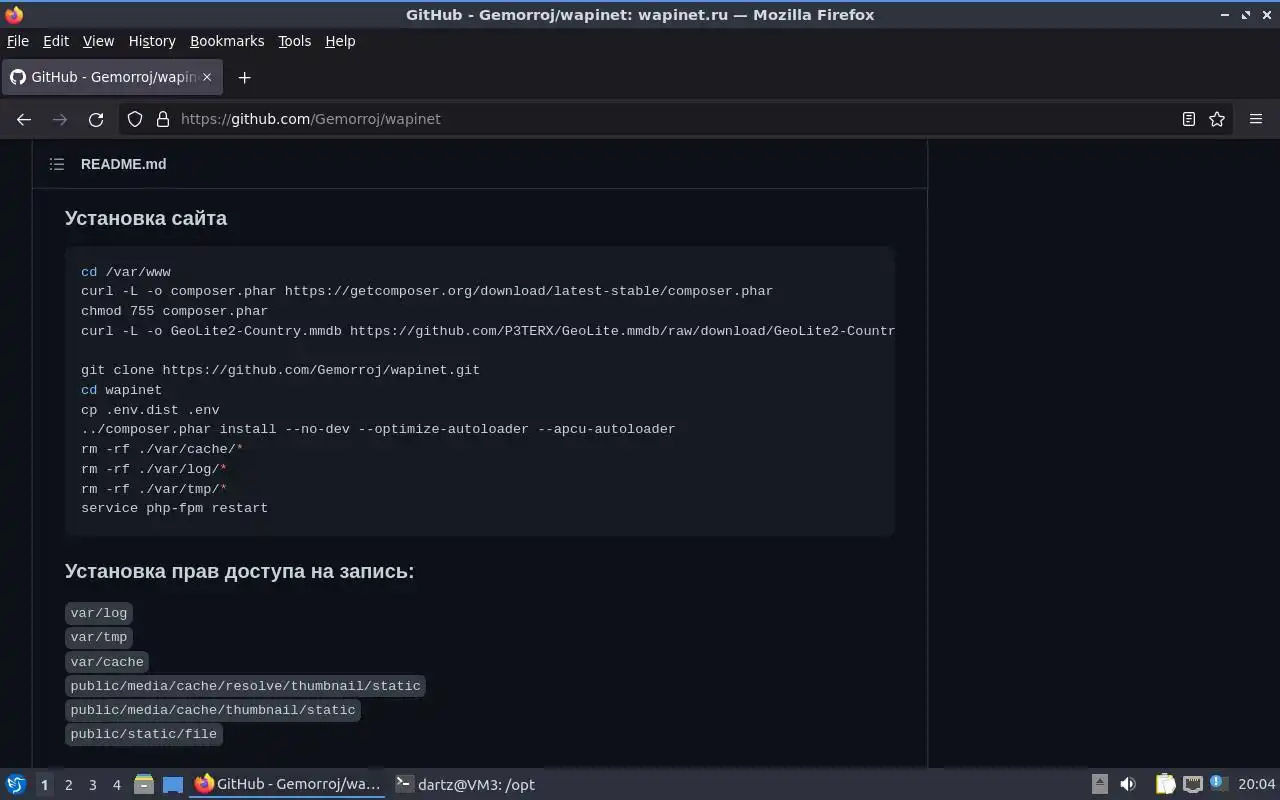Open the Edit menu

point(56,41)
